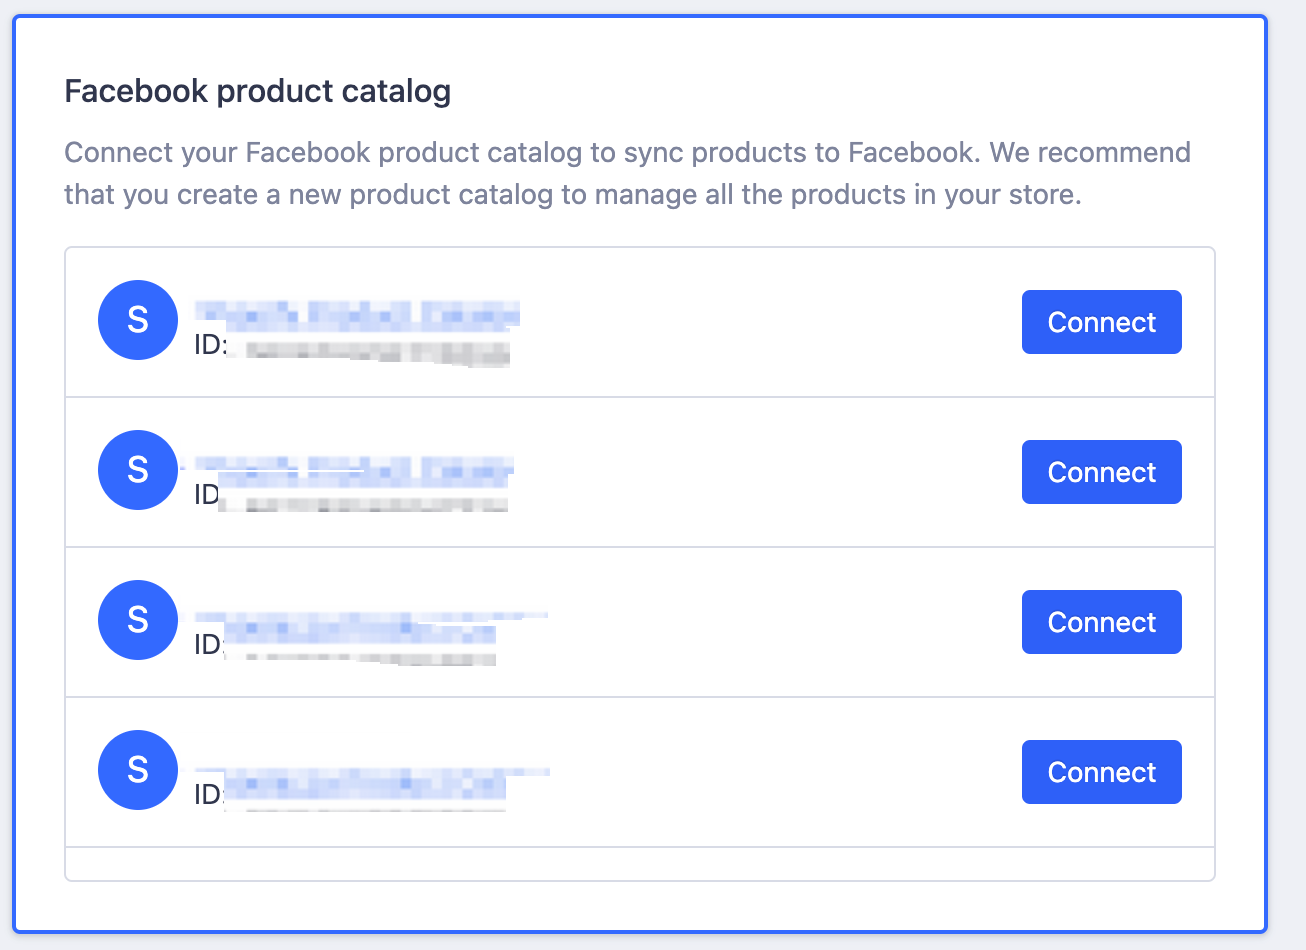The width and height of the screenshot is (1306, 950).
Task: Click the S avatar in the third catalog row
Action: pos(138,620)
